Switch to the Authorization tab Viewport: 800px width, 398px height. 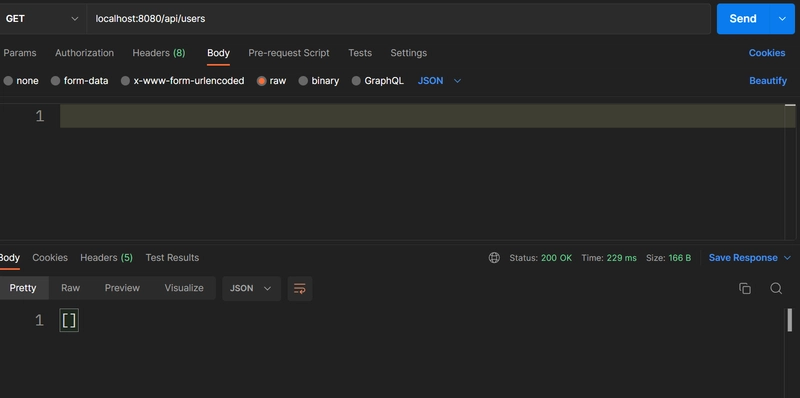click(84, 53)
